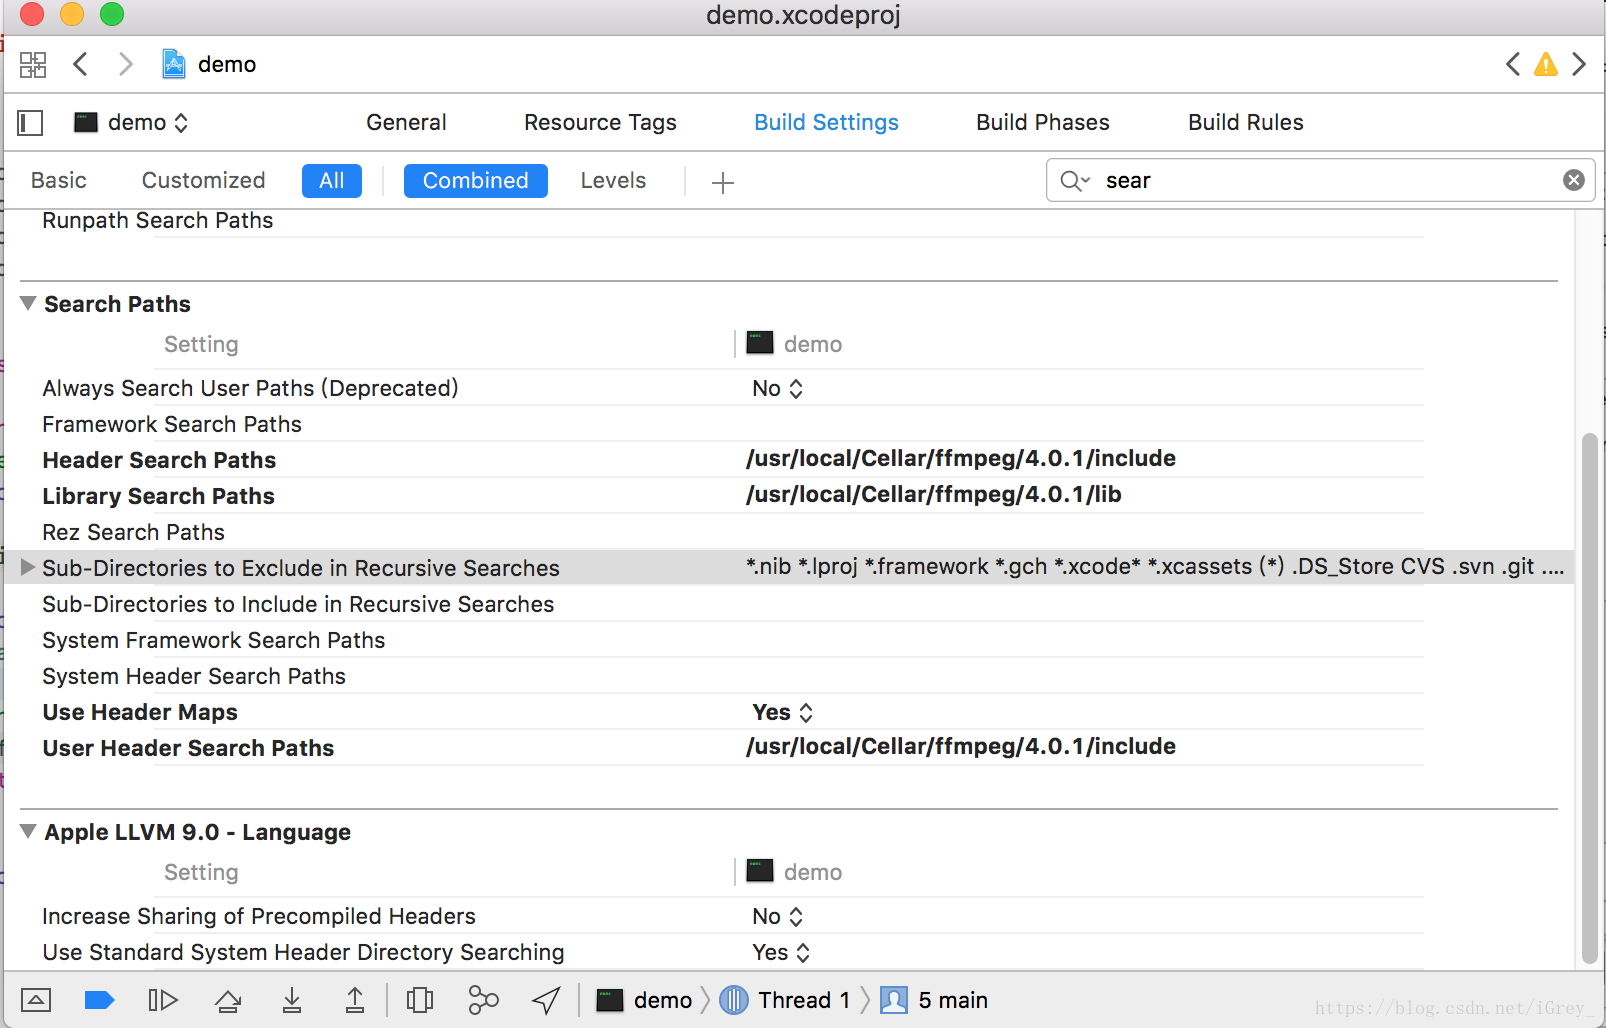
Task: Collapse the Apple LLVM 9.0 Language section
Action: coord(28,832)
